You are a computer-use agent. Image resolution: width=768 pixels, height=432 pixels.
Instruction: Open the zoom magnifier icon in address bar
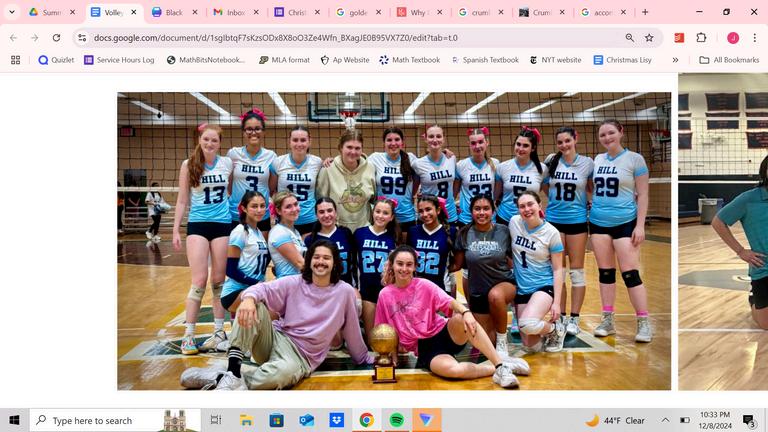[630, 38]
